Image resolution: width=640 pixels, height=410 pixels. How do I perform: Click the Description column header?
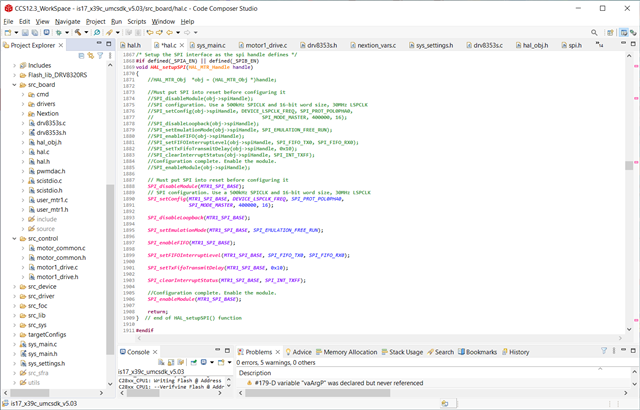(x=255, y=373)
